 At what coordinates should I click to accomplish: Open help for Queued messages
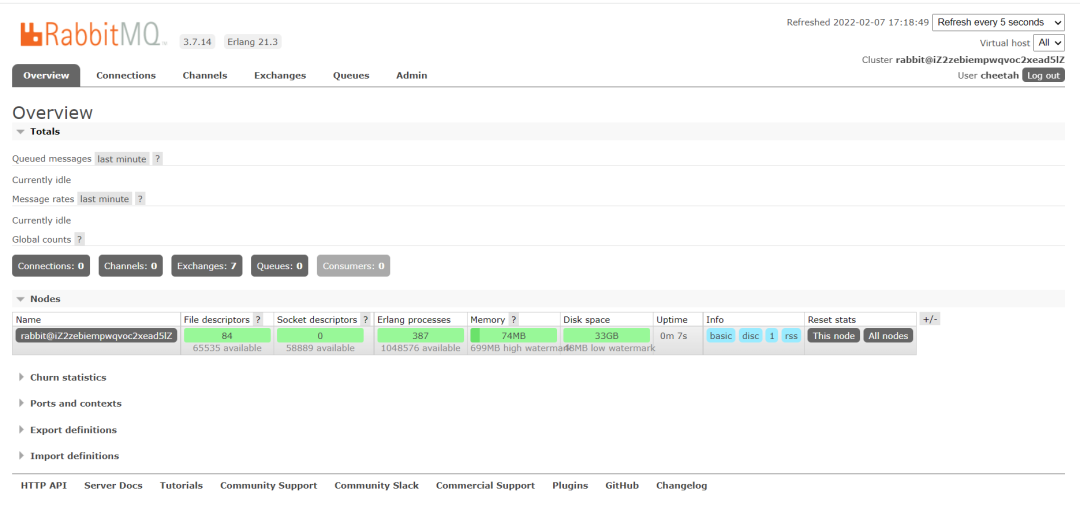[158, 158]
